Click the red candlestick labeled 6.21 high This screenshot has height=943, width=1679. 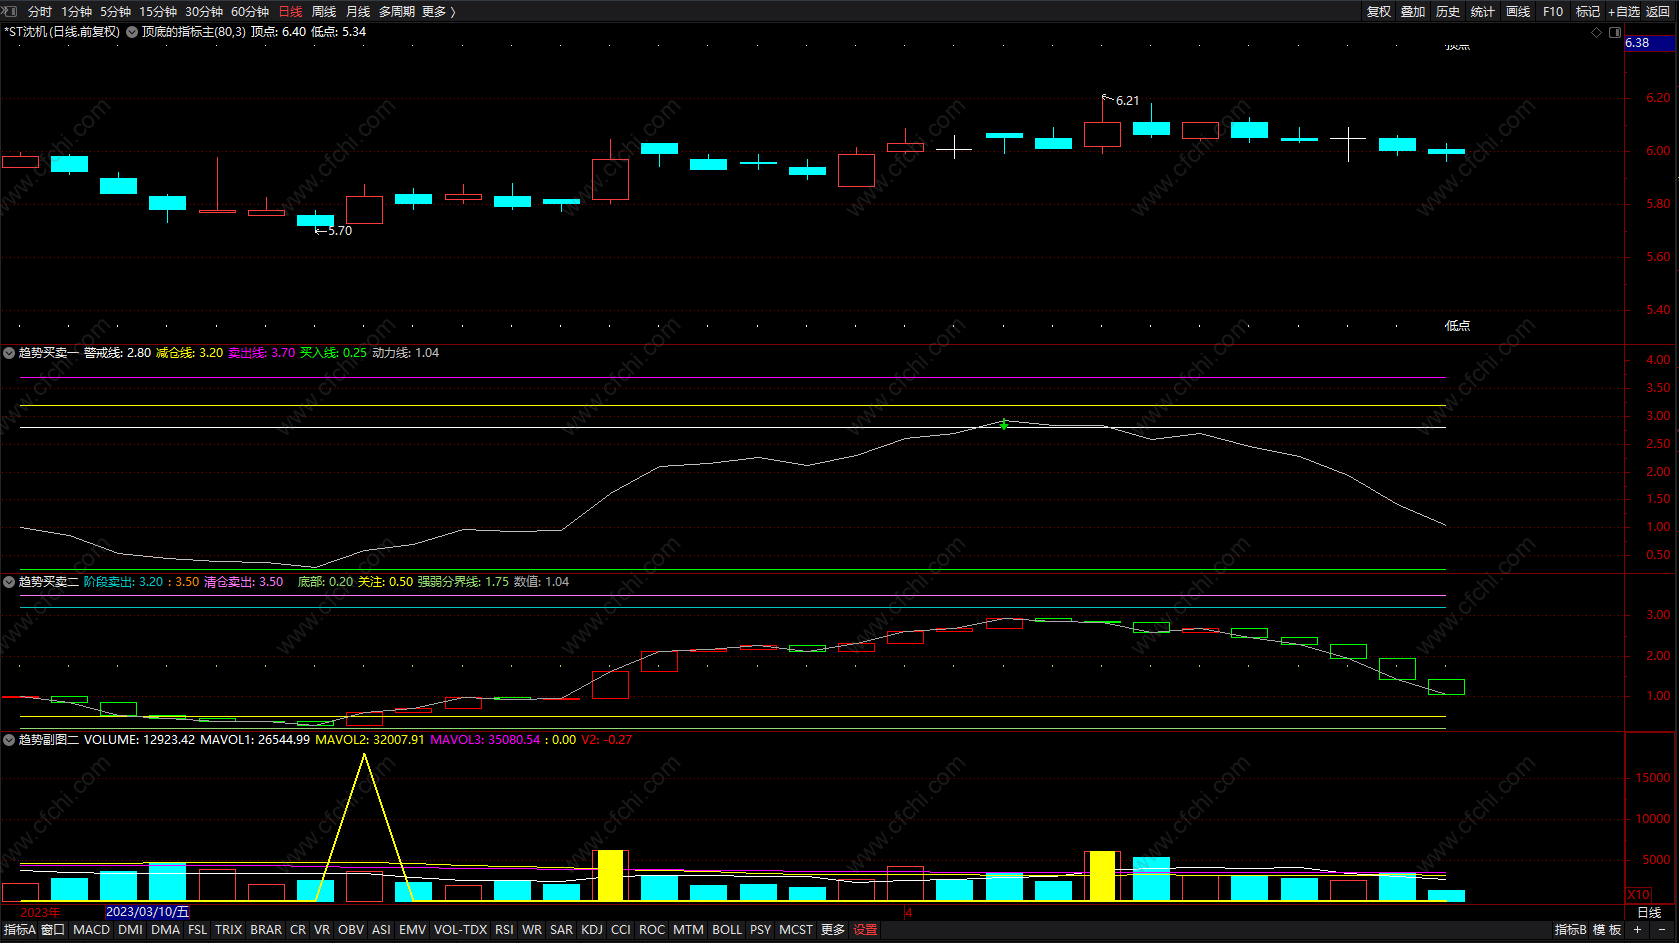pyautogui.click(x=1102, y=134)
